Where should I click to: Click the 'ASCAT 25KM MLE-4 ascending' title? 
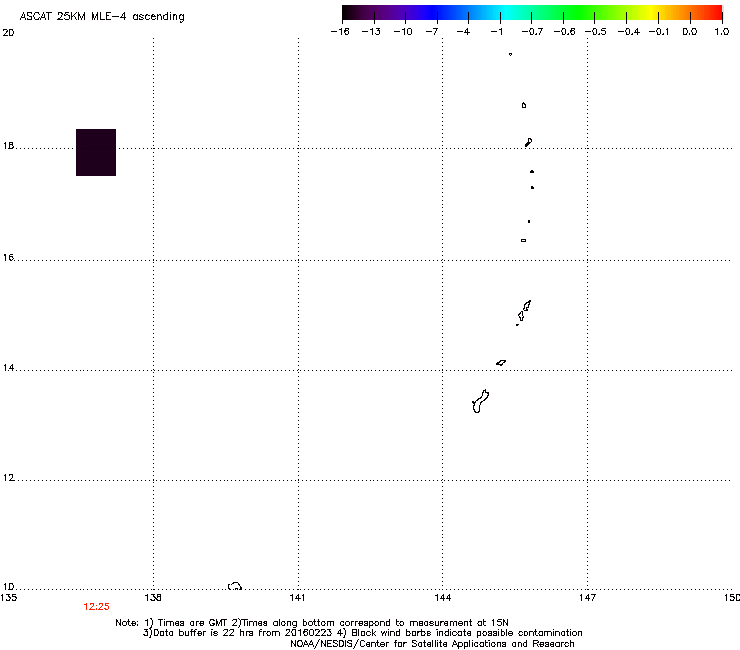[x=102, y=17]
